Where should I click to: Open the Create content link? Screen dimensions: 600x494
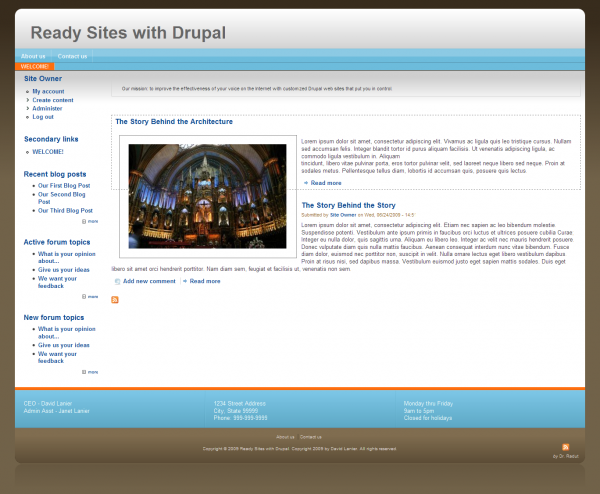52,100
